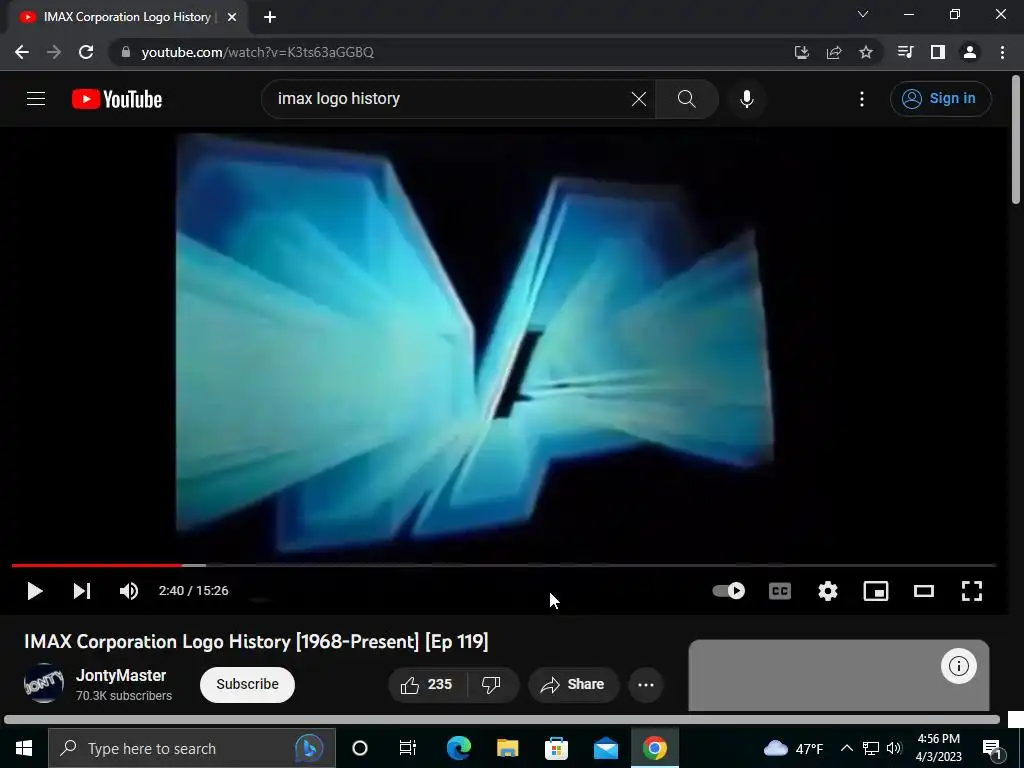Open Bing chat icon in taskbar search
This screenshot has width=1024, height=768.
pyautogui.click(x=309, y=748)
